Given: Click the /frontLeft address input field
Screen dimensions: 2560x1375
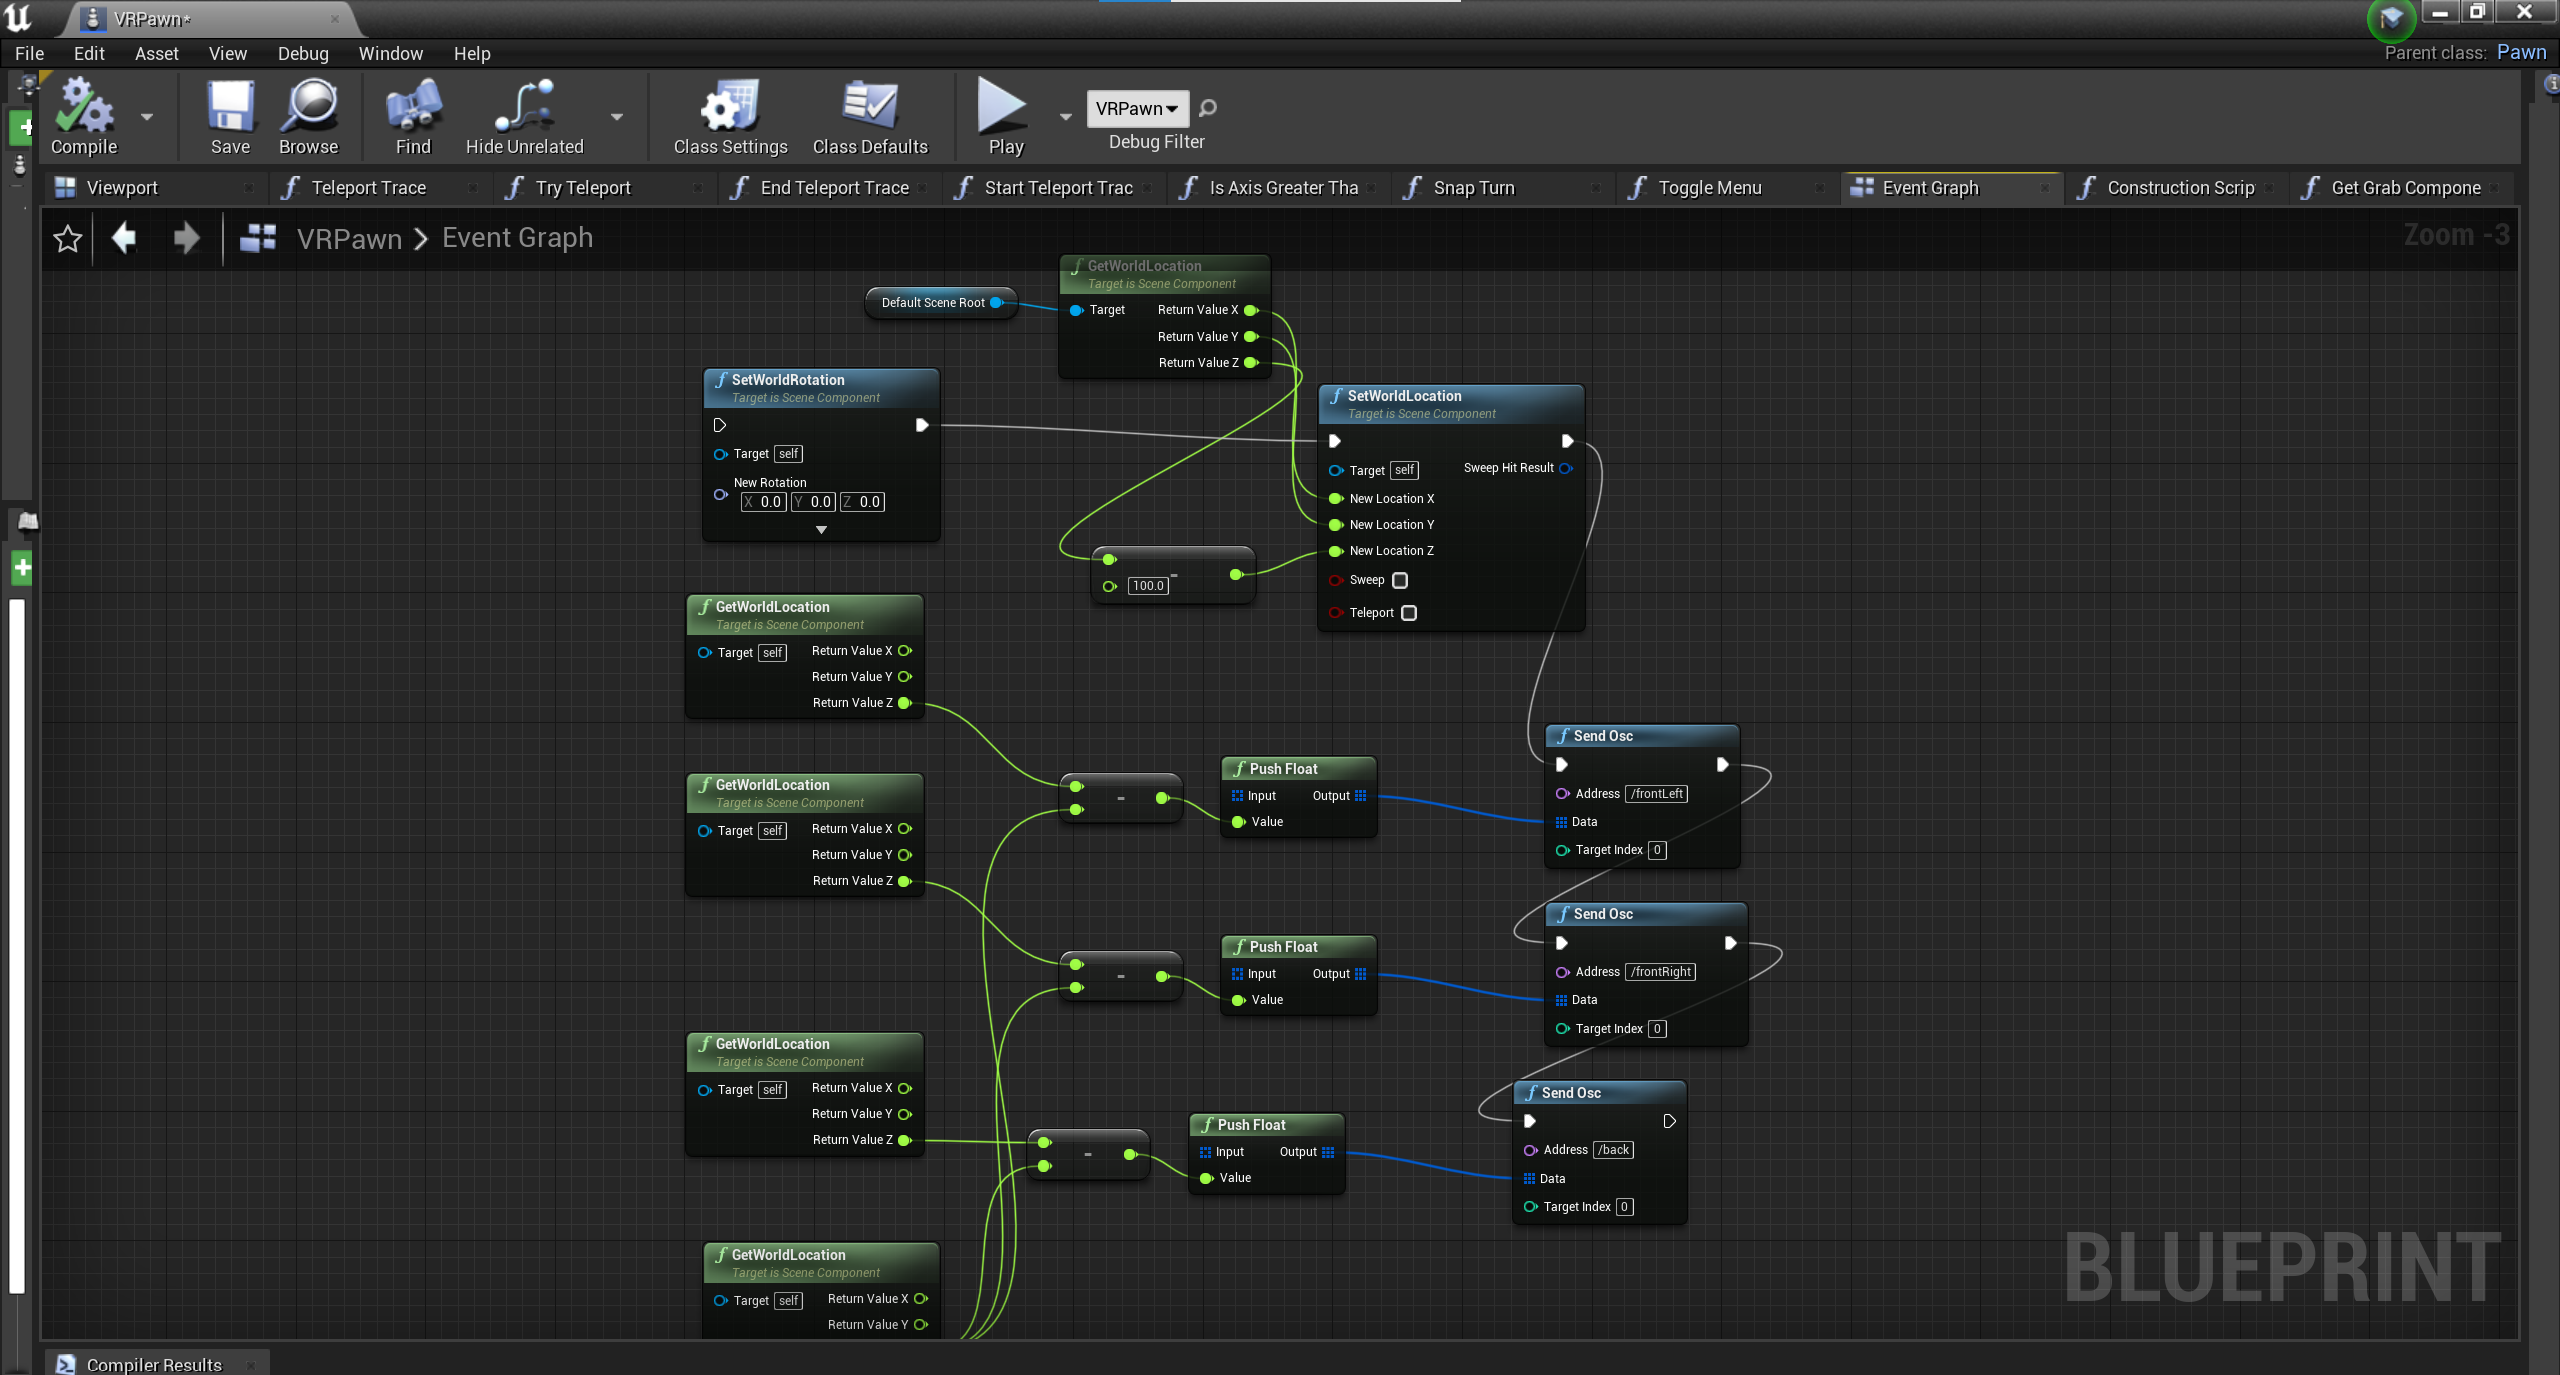Looking at the screenshot, I should click(x=1657, y=794).
